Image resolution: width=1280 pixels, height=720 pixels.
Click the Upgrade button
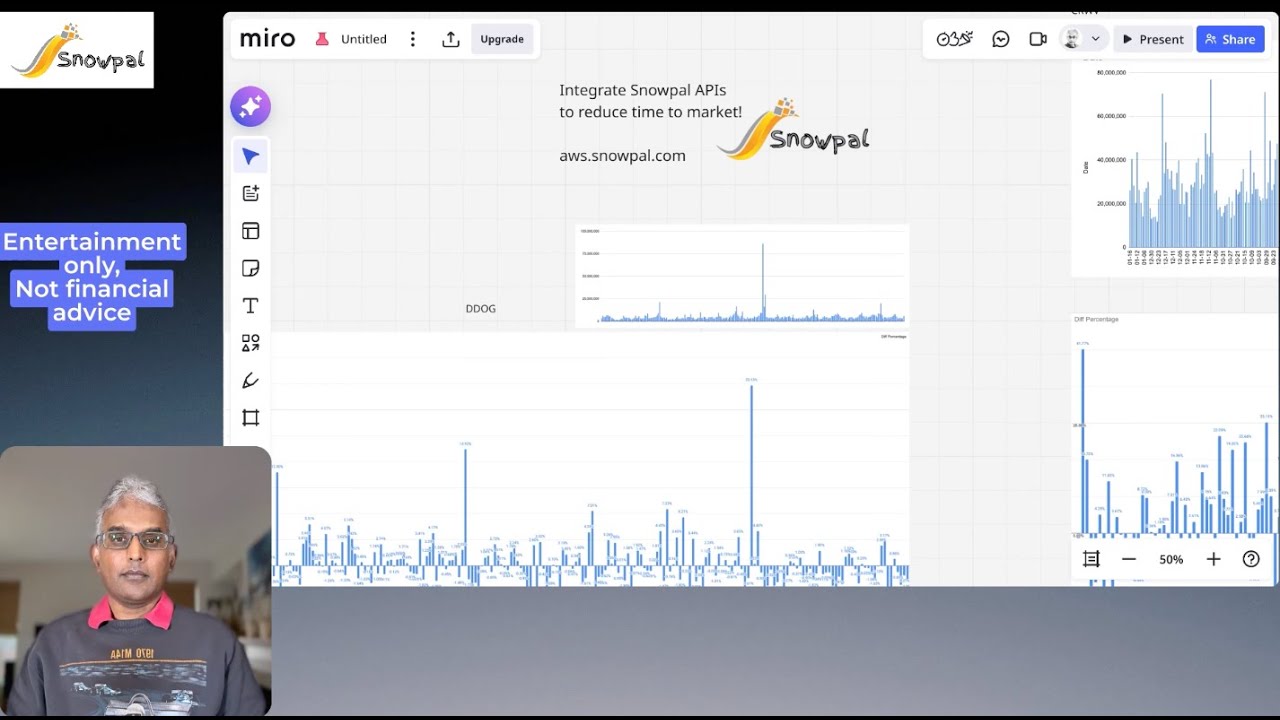tap(502, 39)
